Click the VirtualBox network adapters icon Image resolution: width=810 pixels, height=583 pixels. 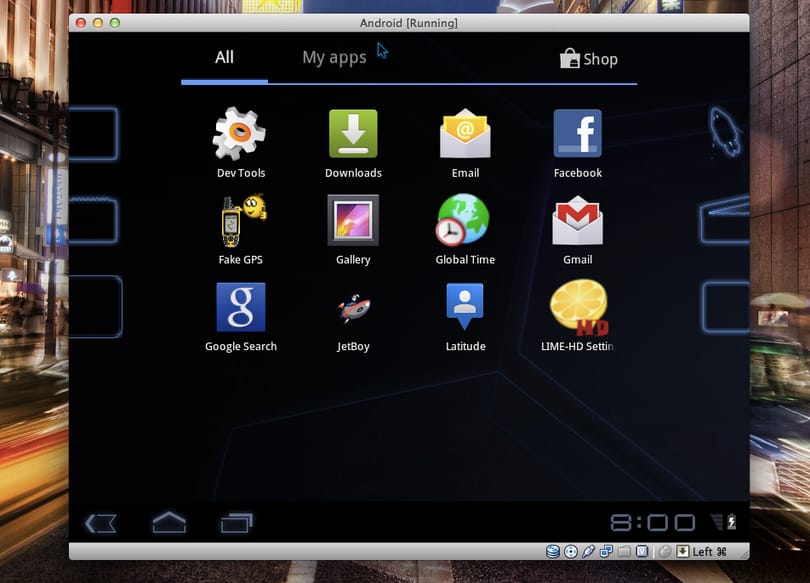coord(606,552)
